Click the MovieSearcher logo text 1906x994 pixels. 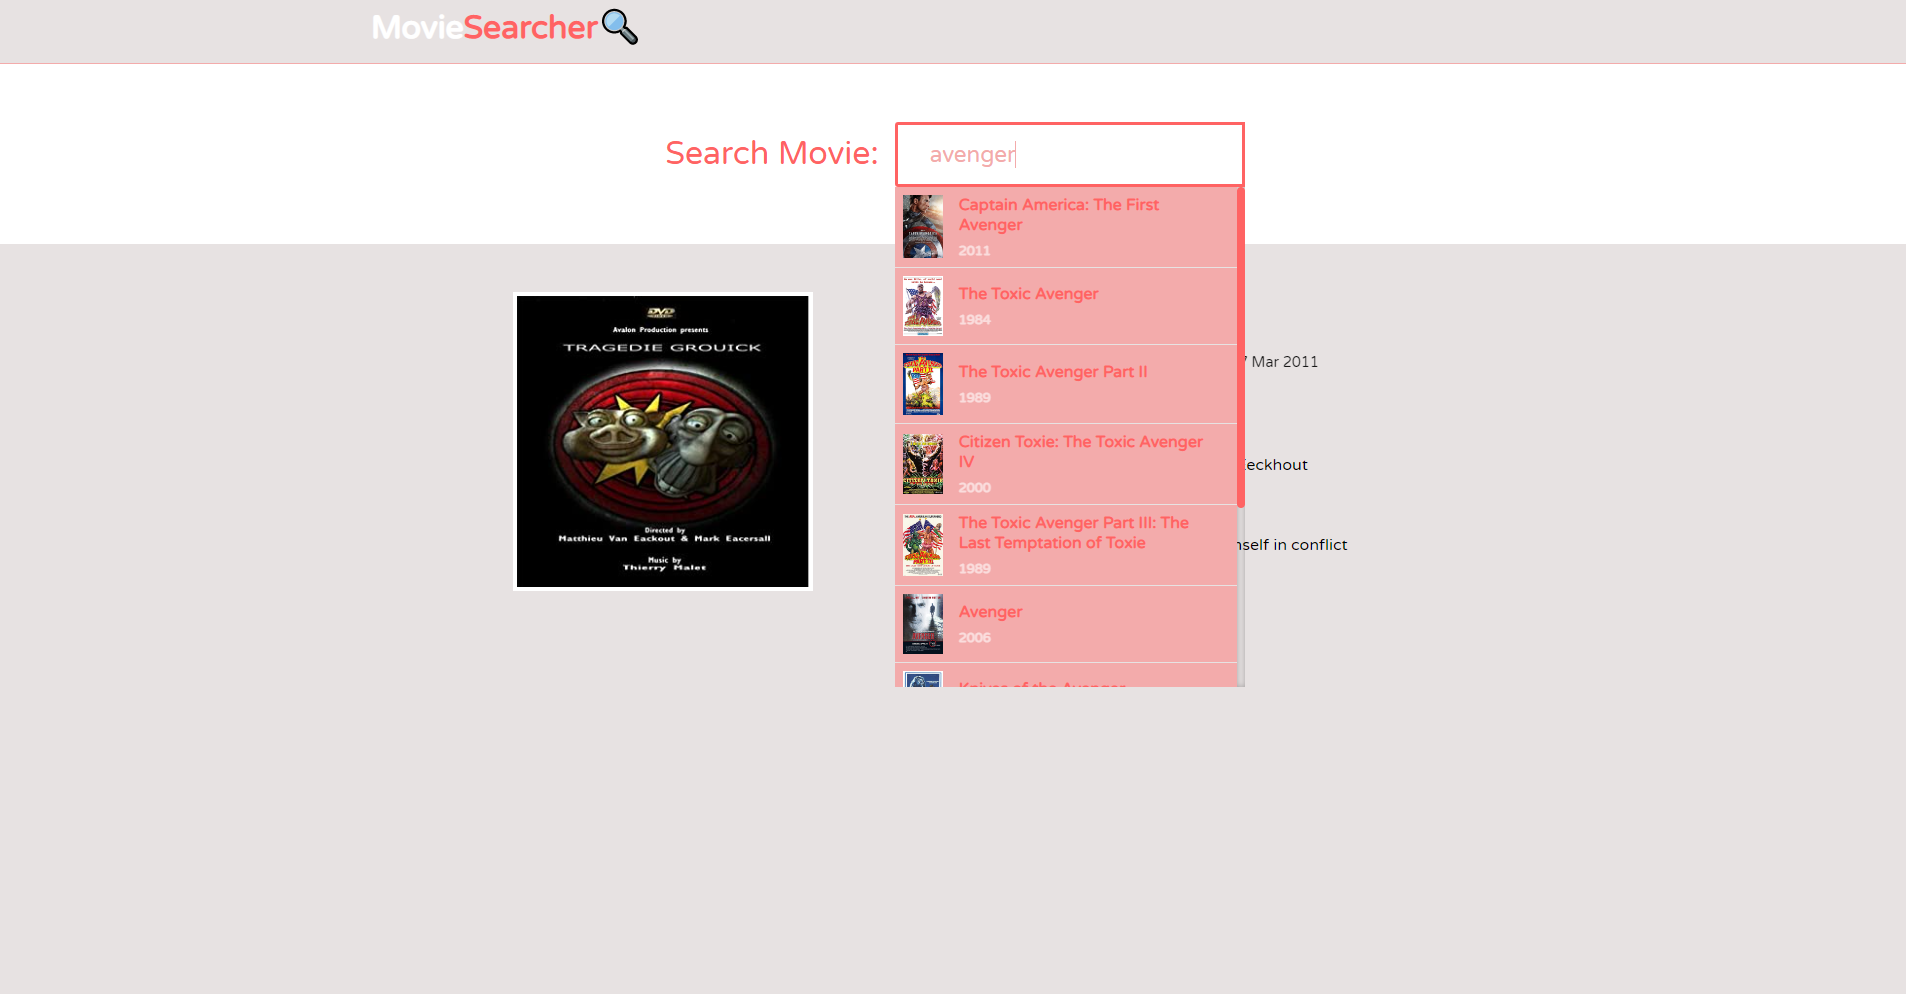tap(484, 27)
